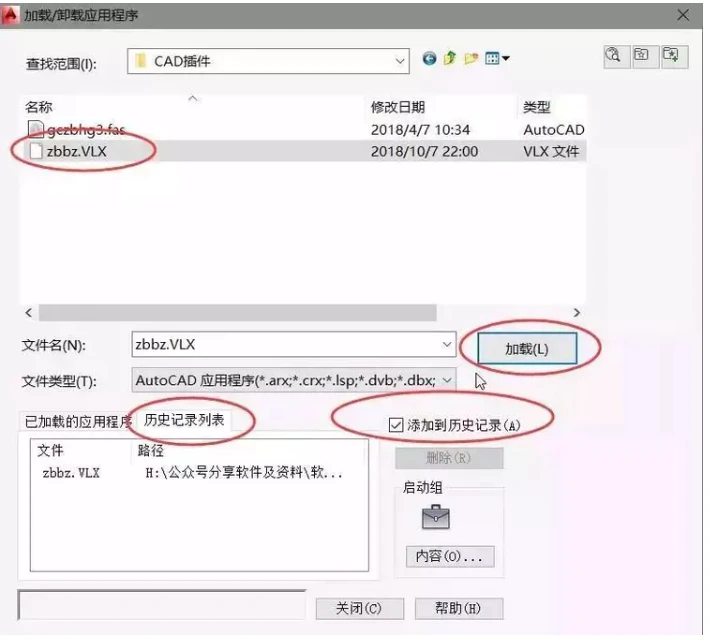Screen dimensions: 709x644
Task: Click the AutoCAD type cell of gezbhg3.fas
Action: (x=553, y=130)
